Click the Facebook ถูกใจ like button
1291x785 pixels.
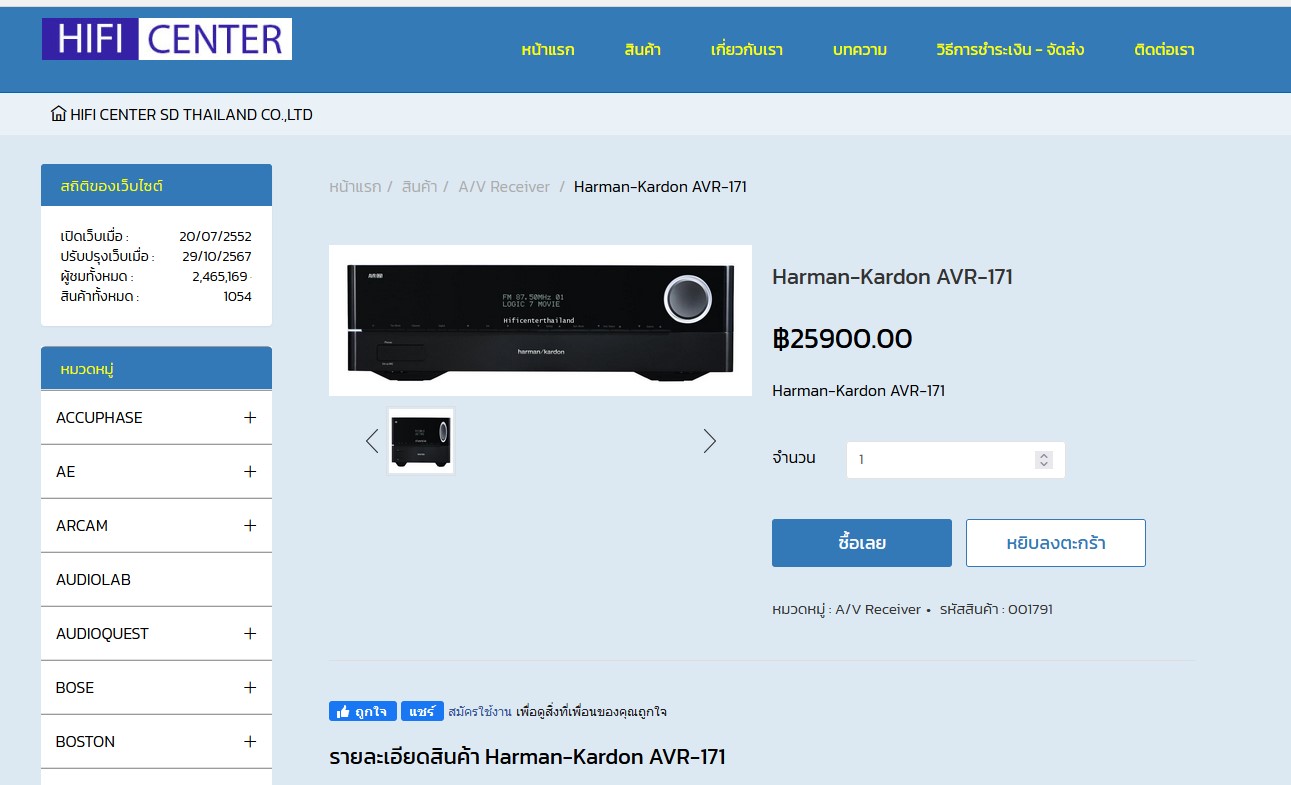coord(363,712)
